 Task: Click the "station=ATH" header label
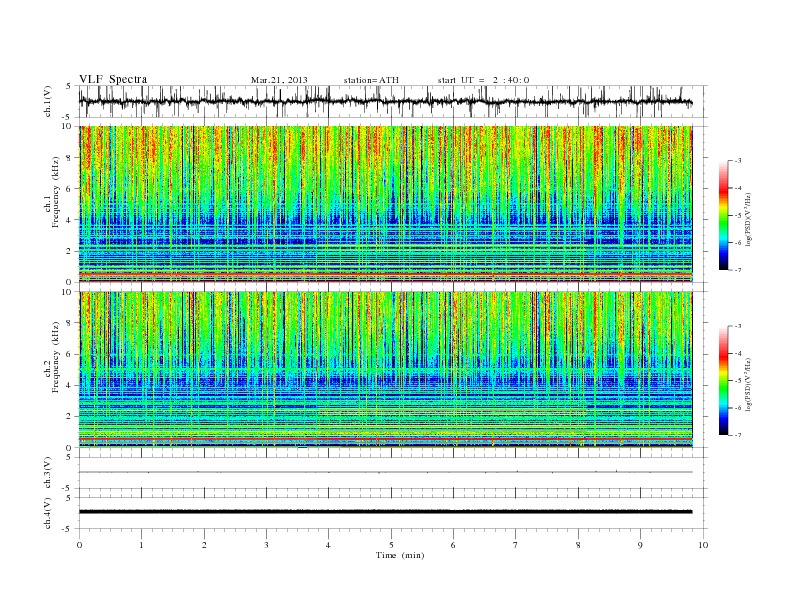point(371,80)
